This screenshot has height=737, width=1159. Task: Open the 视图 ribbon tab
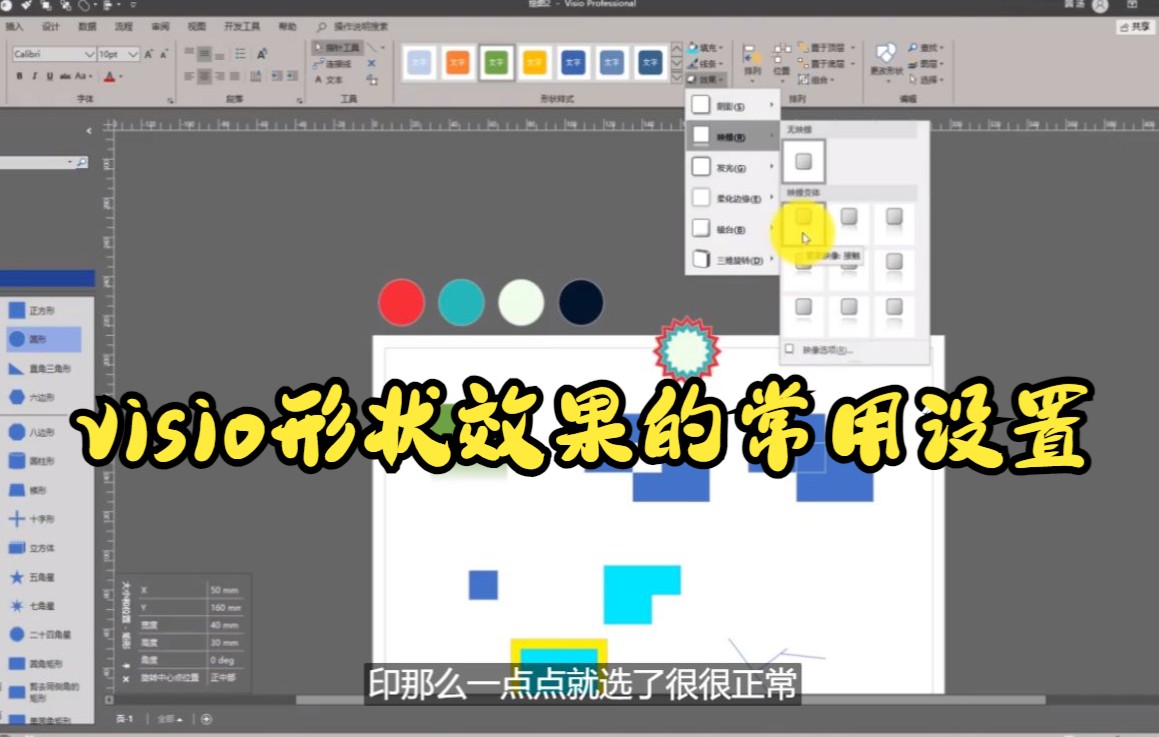pos(195,26)
